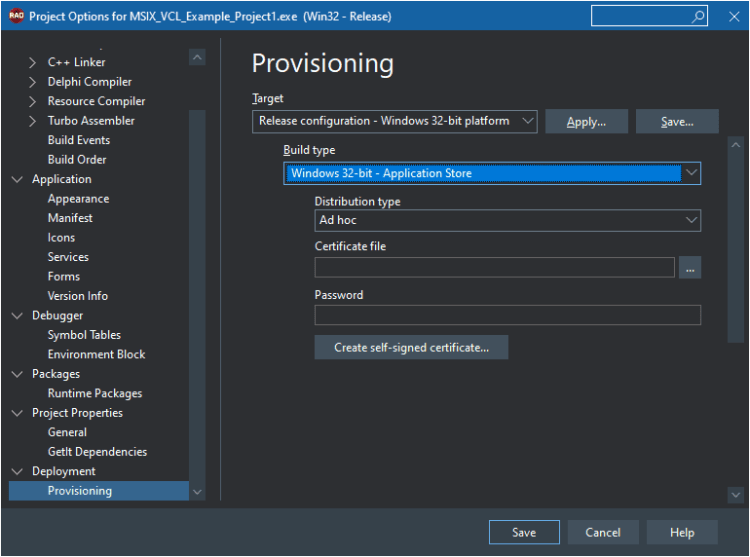Collapse the Application tree node

17,179
